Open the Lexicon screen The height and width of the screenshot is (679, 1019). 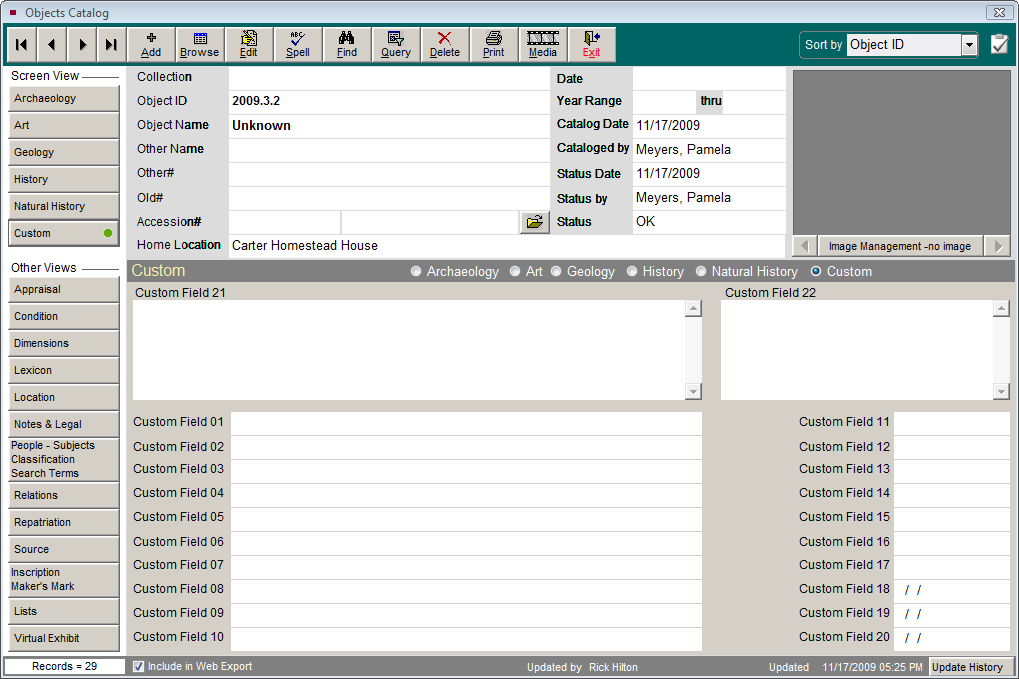click(63, 370)
